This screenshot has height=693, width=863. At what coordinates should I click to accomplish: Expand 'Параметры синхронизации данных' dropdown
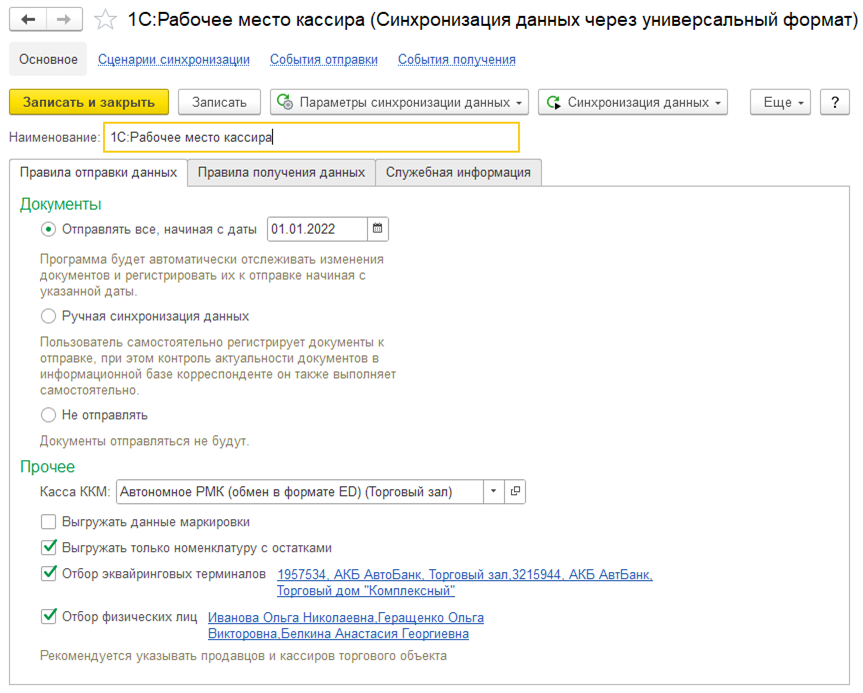tap(401, 102)
